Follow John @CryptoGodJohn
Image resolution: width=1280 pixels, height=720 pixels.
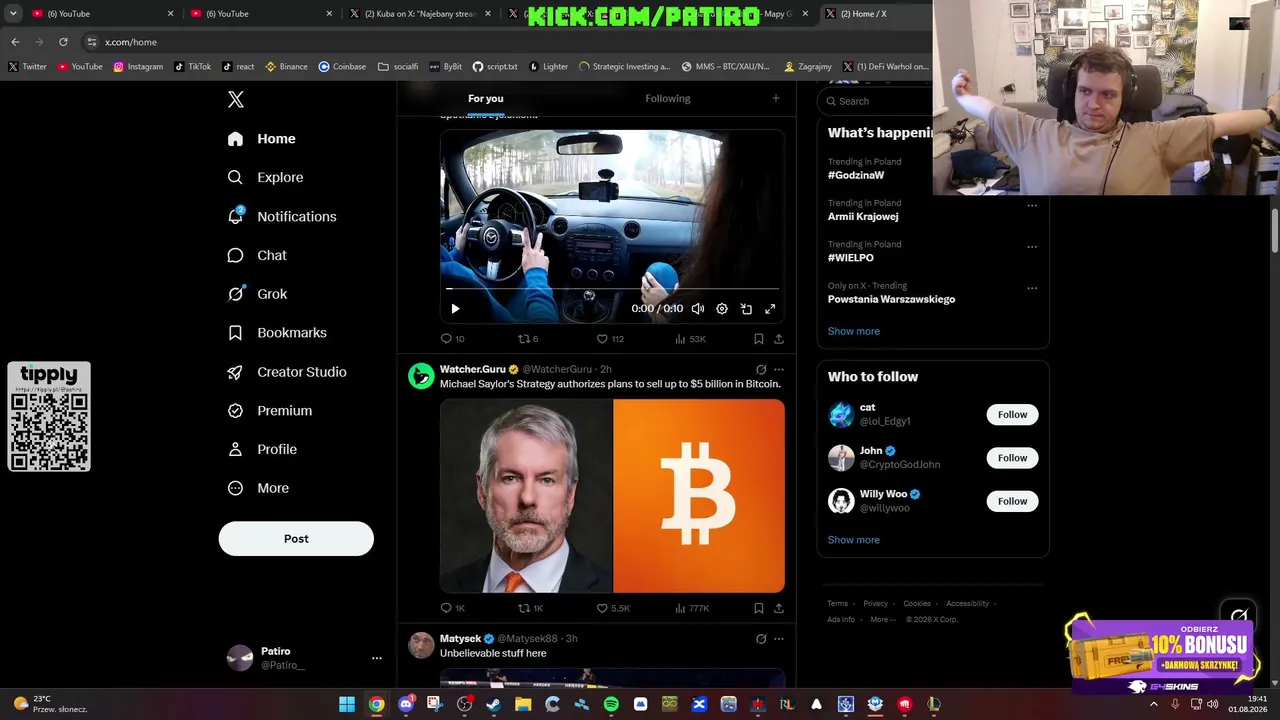pos(1012,458)
